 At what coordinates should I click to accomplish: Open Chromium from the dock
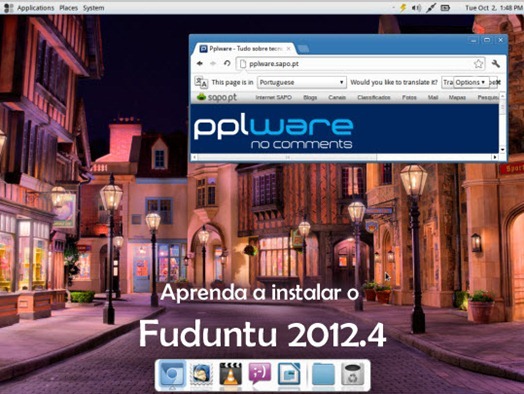pyautogui.click(x=172, y=374)
